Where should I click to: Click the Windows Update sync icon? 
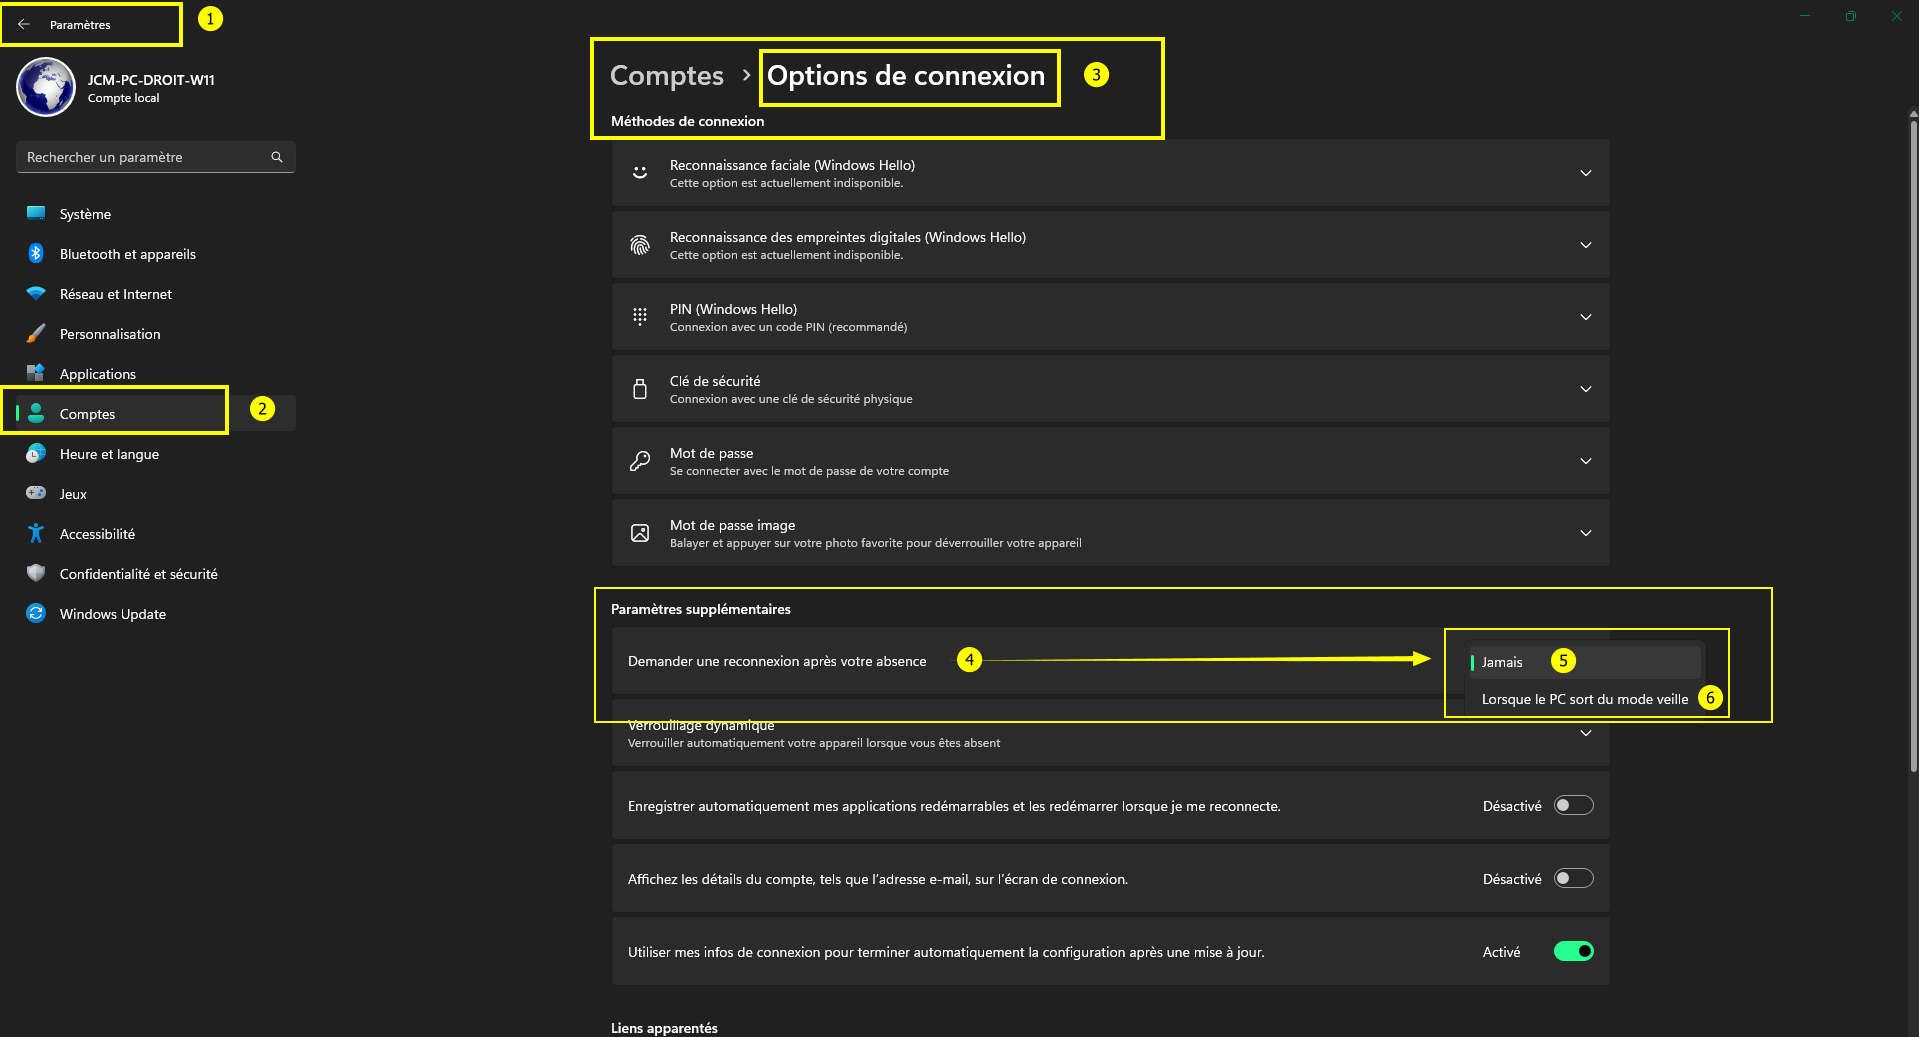36,613
